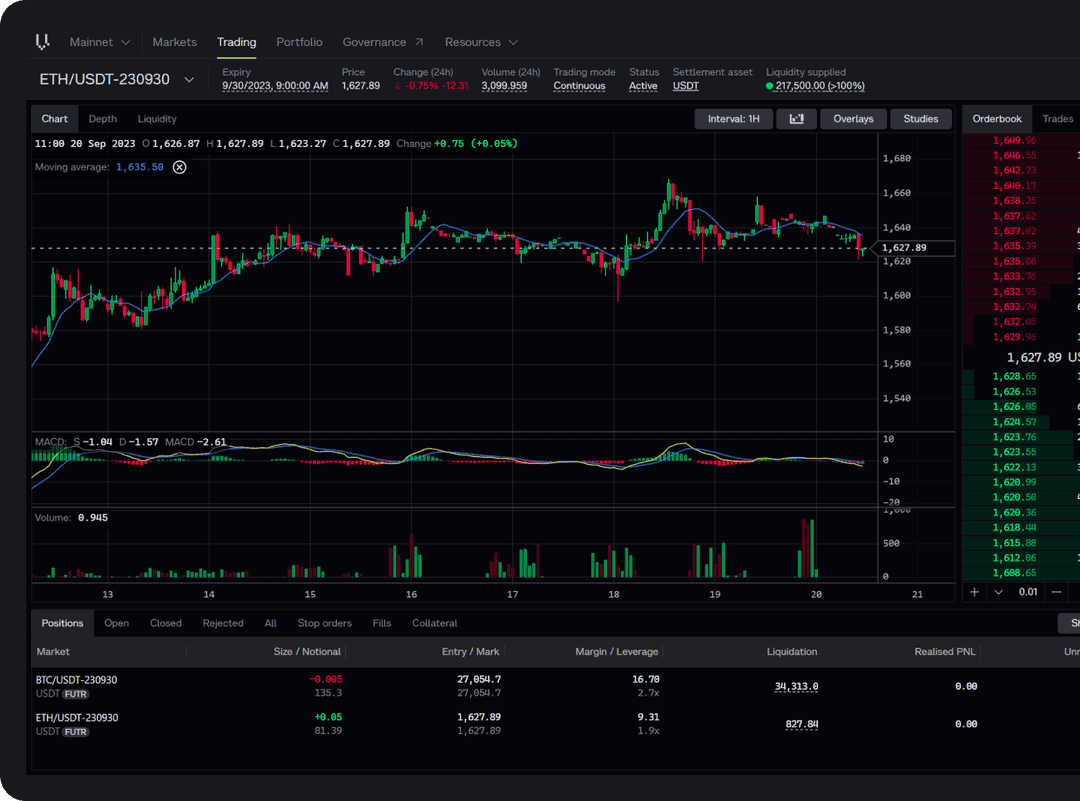Expand the Resources dropdown
The width and height of the screenshot is (1080, 801).
481,42
